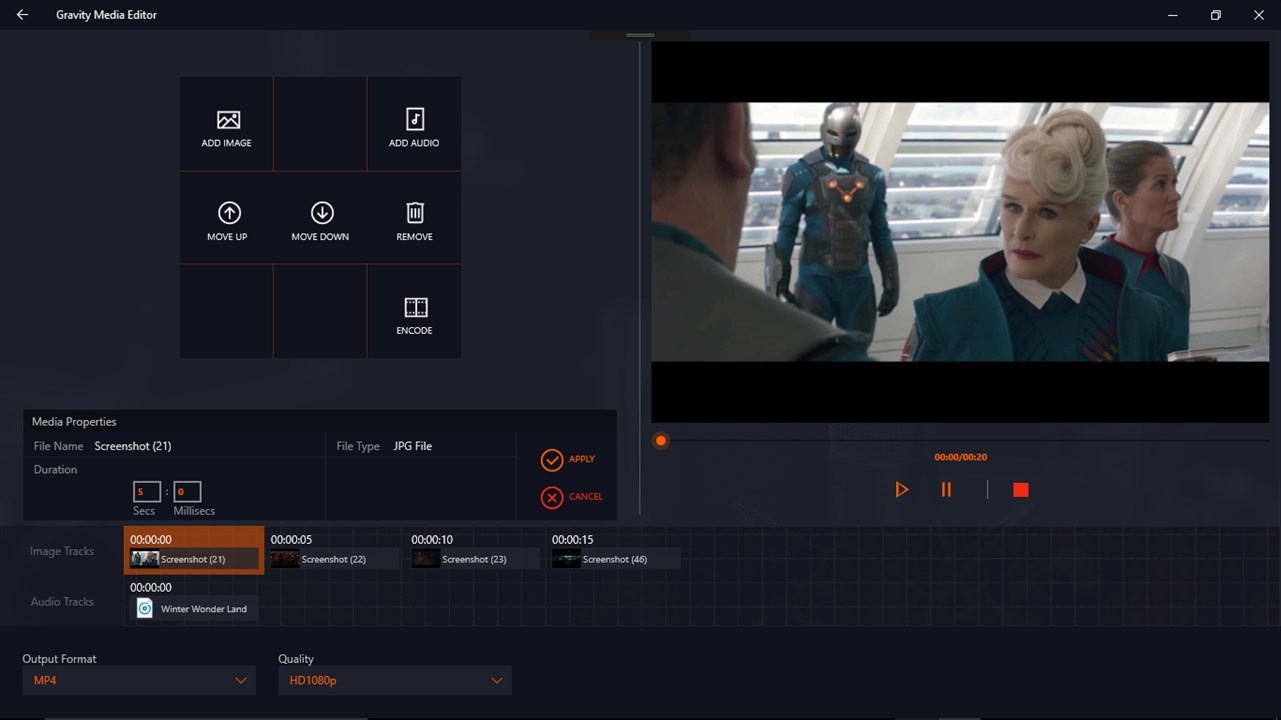Select the Screenshot (22) image clip
1281x720 pixels.
click(335, 559)
